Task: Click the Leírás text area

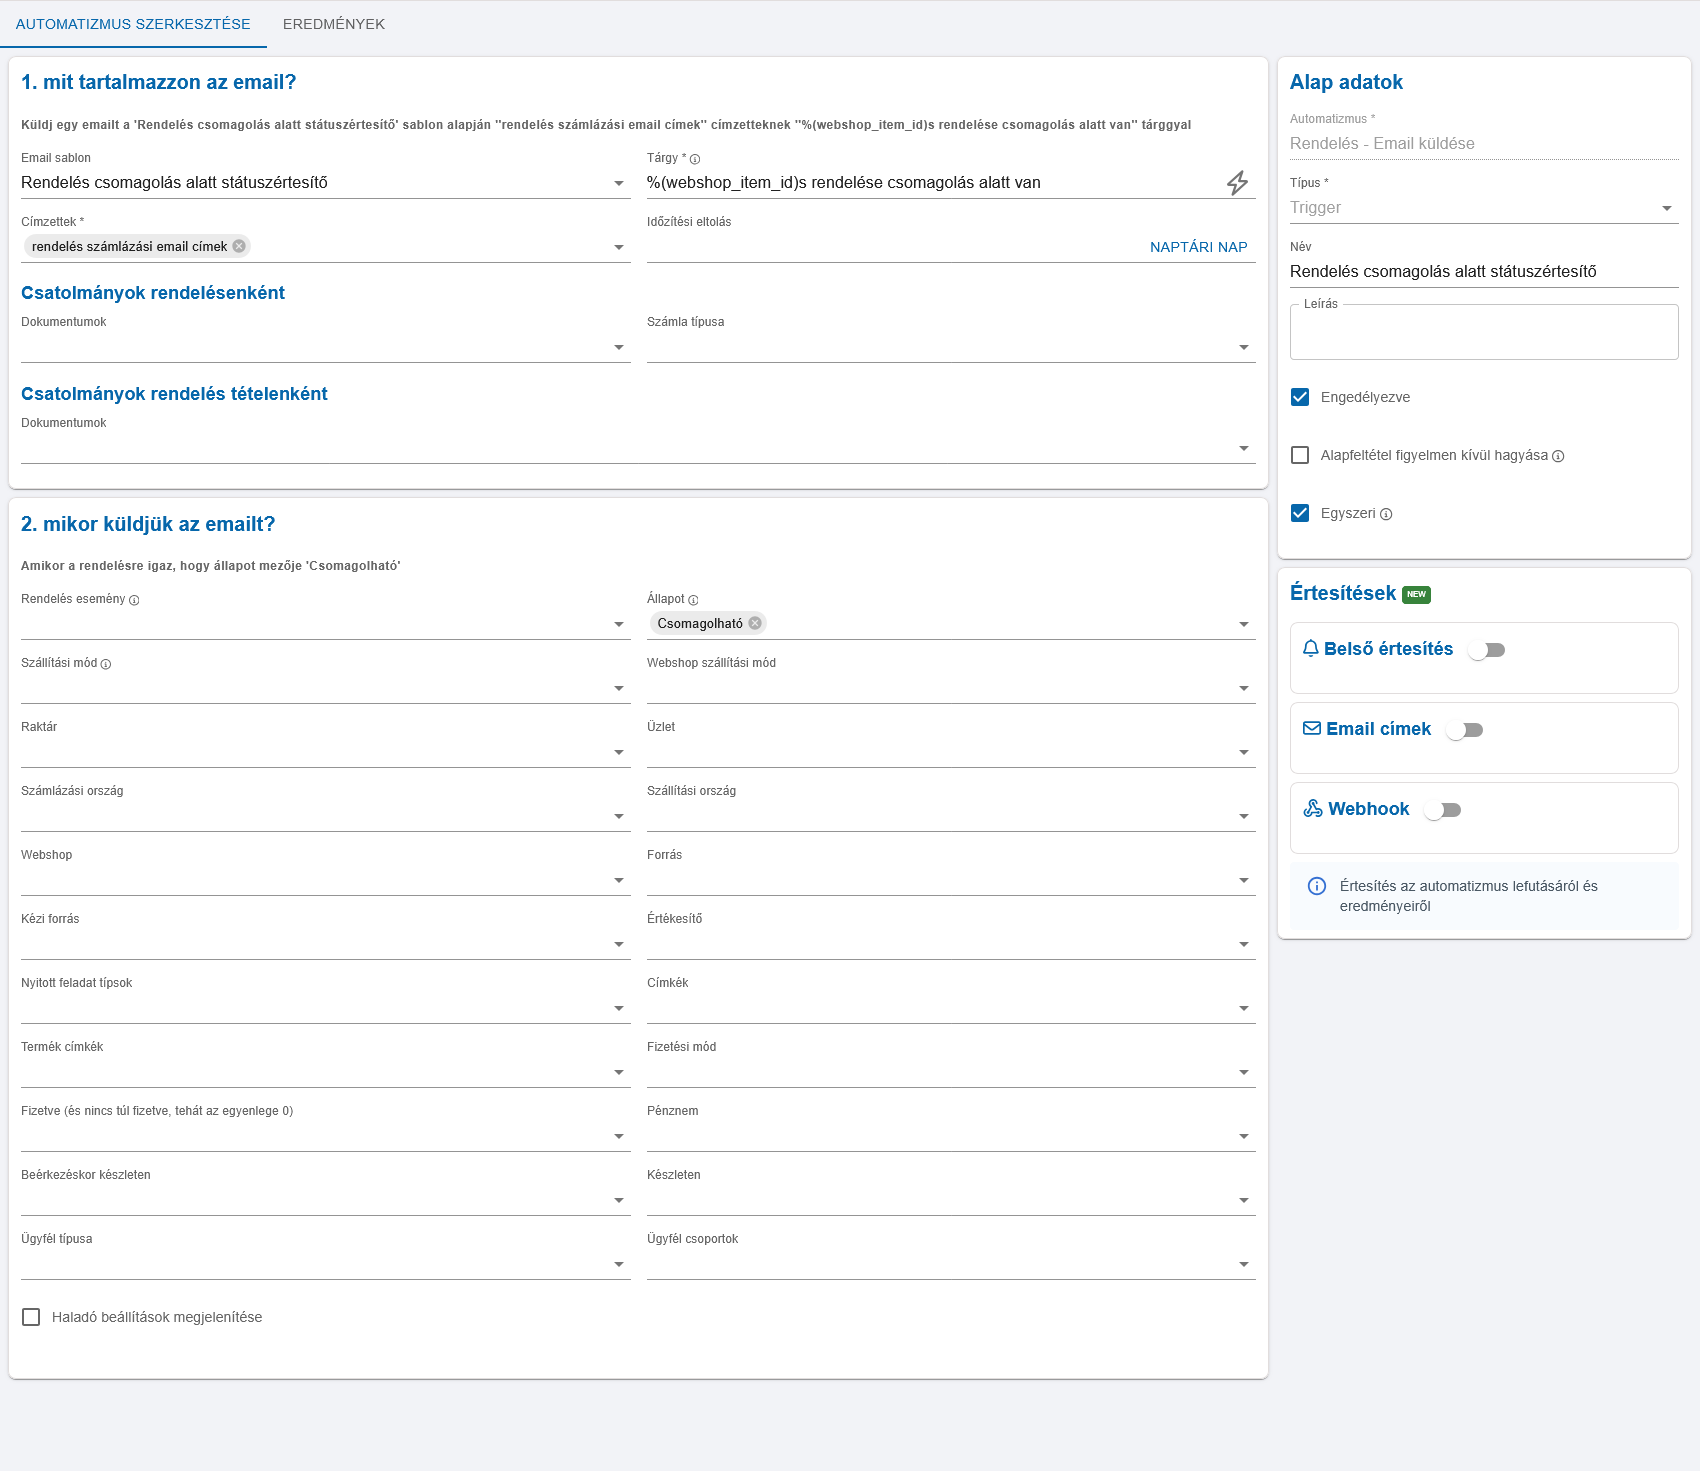Action: pos(1484,332)
